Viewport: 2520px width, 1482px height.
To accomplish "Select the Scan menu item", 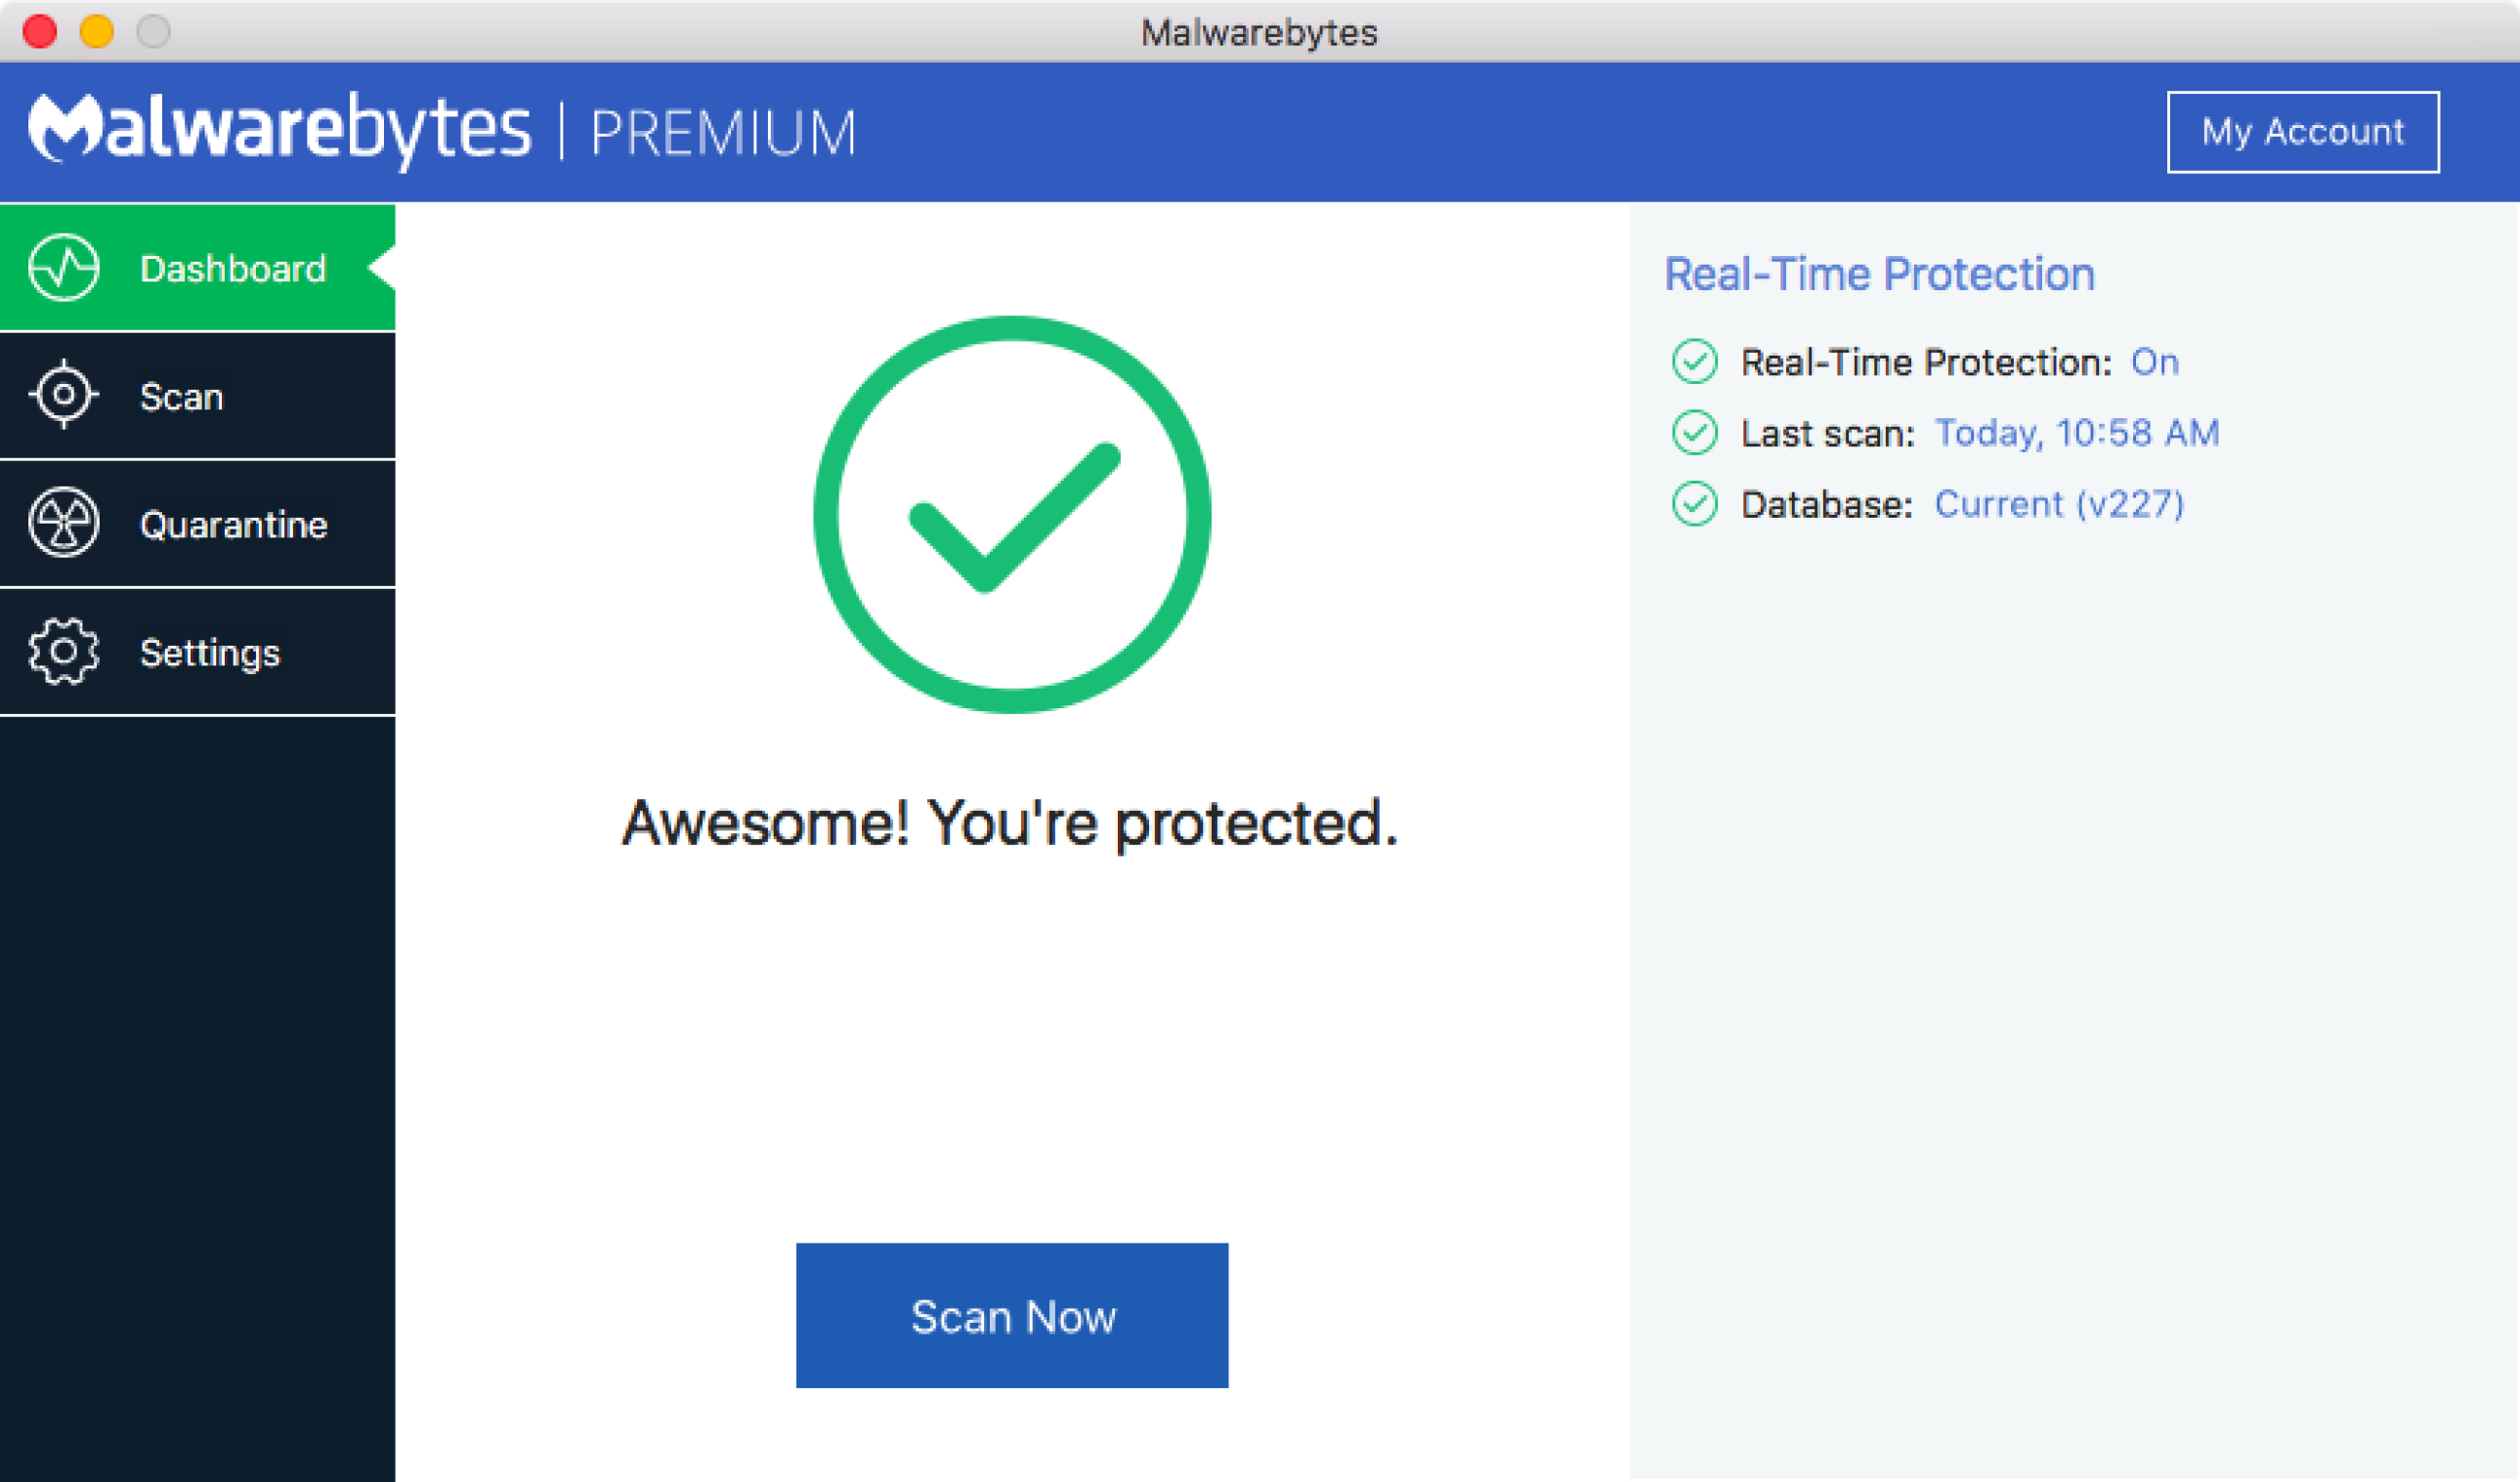I will [x=195, y=396].
